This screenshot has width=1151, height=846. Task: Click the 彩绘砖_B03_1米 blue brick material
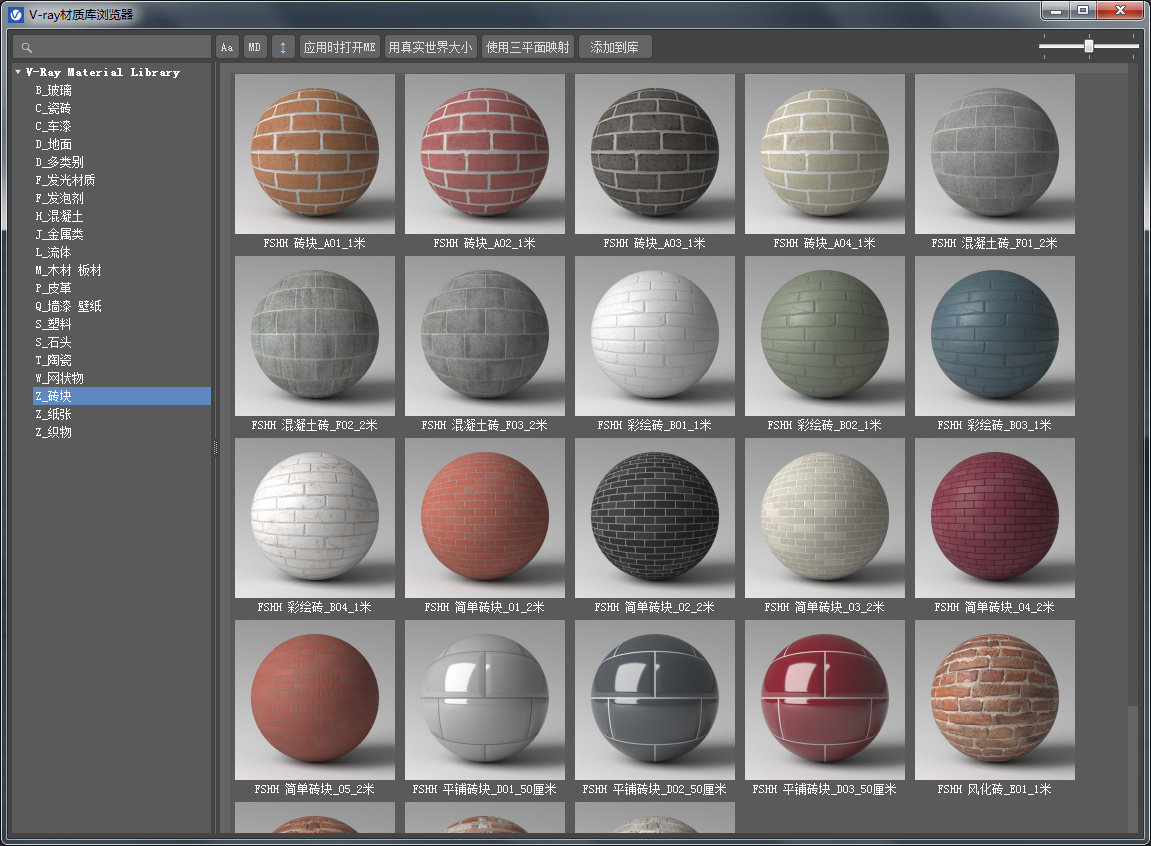coord(995,336)
